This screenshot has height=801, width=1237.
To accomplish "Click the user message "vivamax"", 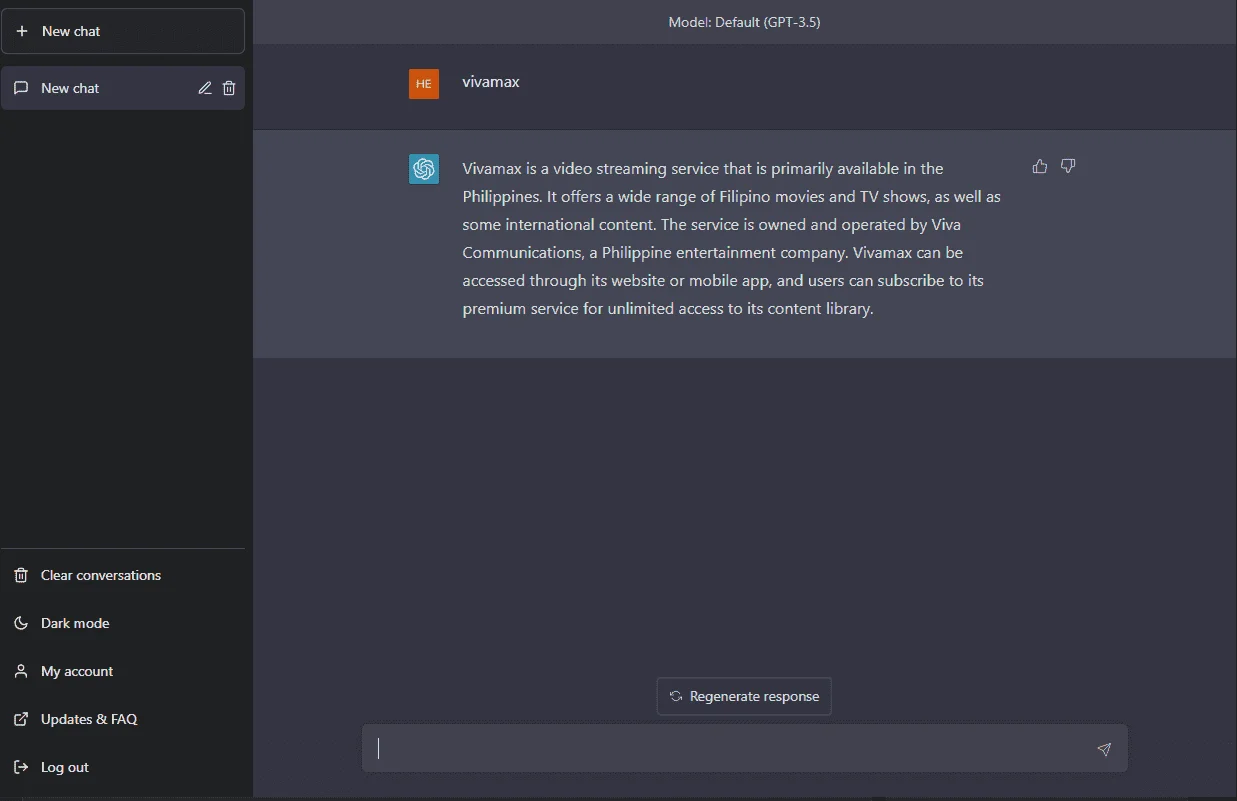I will 491,82.
